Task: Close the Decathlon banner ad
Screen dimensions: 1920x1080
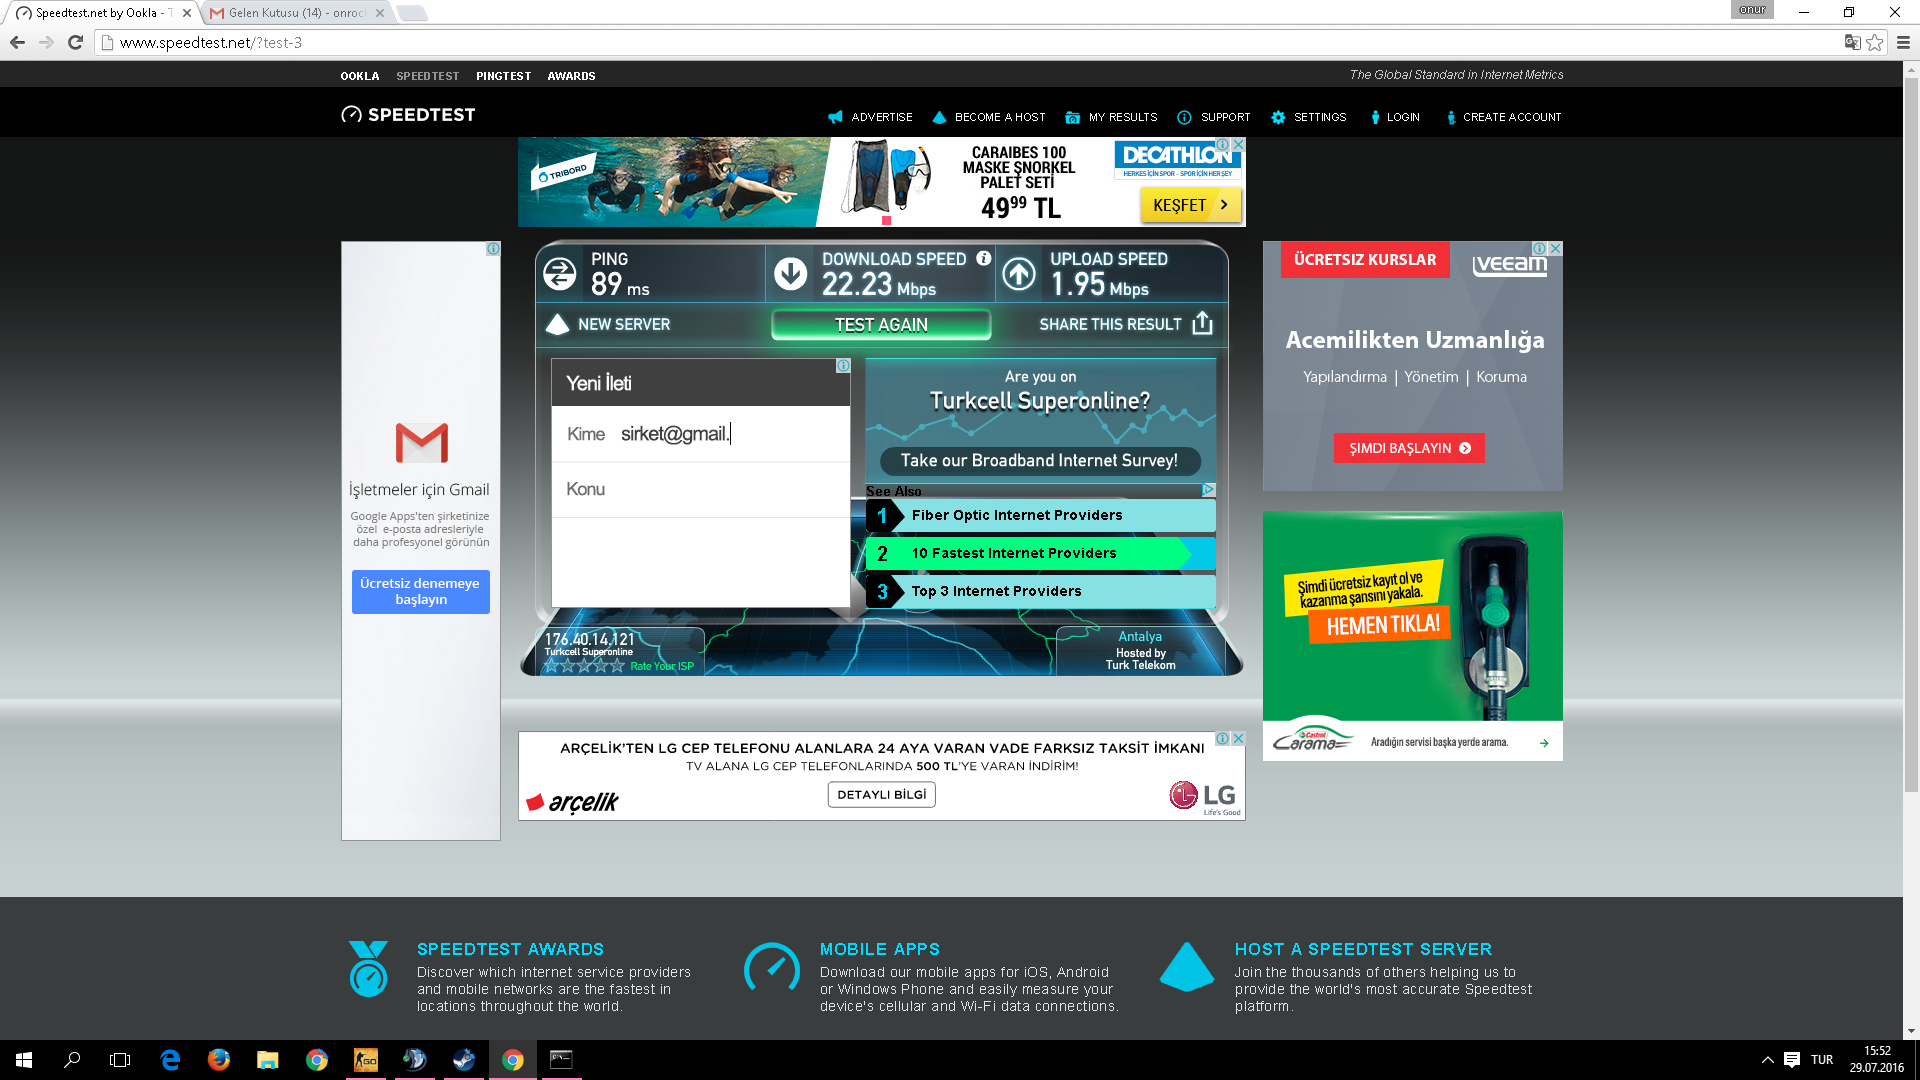Action: [1238, 145]
